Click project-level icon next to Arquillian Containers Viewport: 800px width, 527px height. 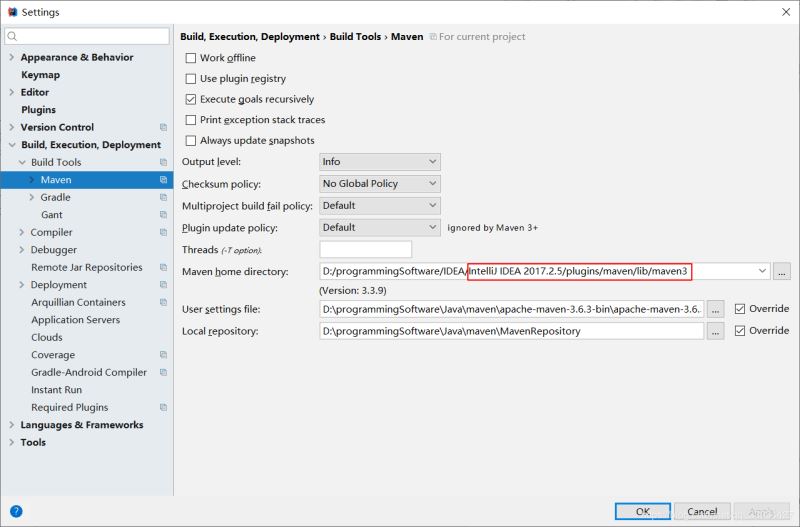(x=163, y=302)
